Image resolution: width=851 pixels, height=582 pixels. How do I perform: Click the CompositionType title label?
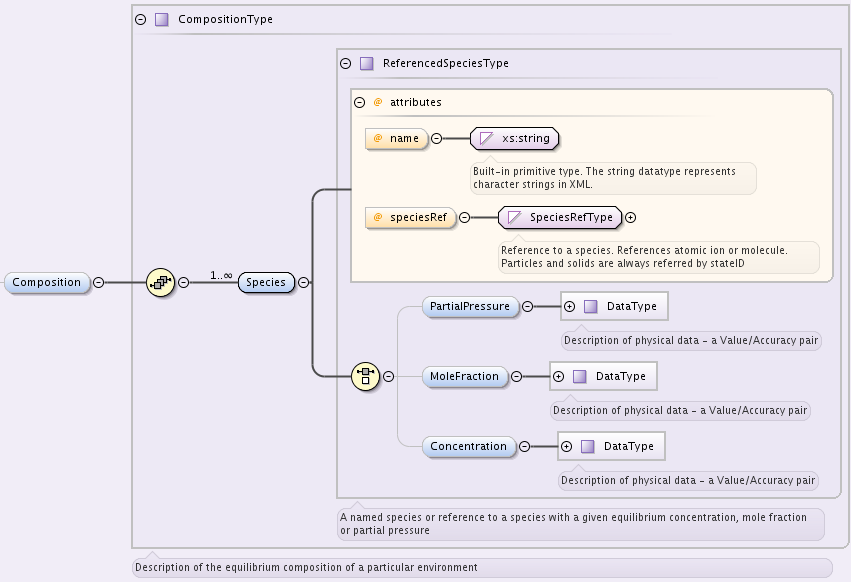226,20
